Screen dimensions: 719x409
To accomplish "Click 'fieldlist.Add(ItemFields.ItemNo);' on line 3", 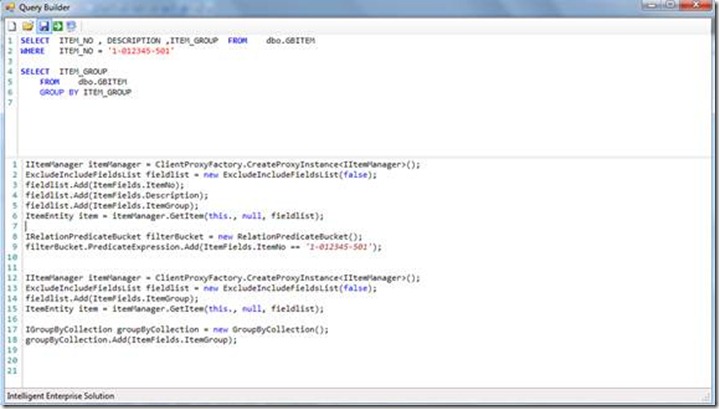I will (x=105, y=185).
